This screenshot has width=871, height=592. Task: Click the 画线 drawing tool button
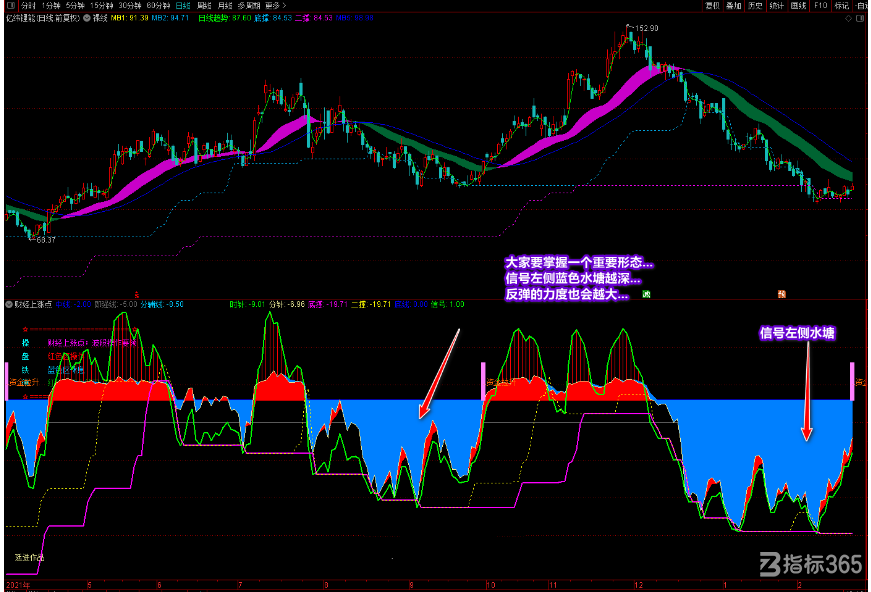pyautogui.click(x=798, y=6)
